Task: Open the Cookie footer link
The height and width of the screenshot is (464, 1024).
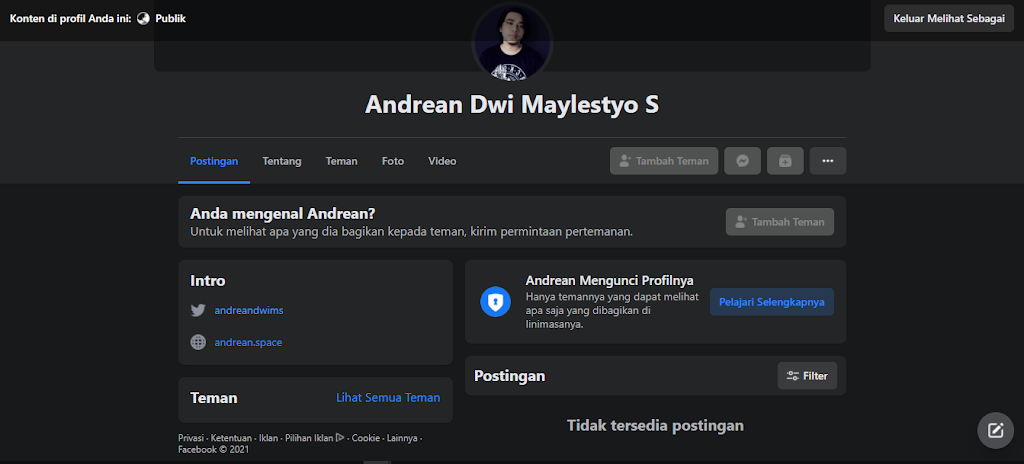Action: coord(366,438)
